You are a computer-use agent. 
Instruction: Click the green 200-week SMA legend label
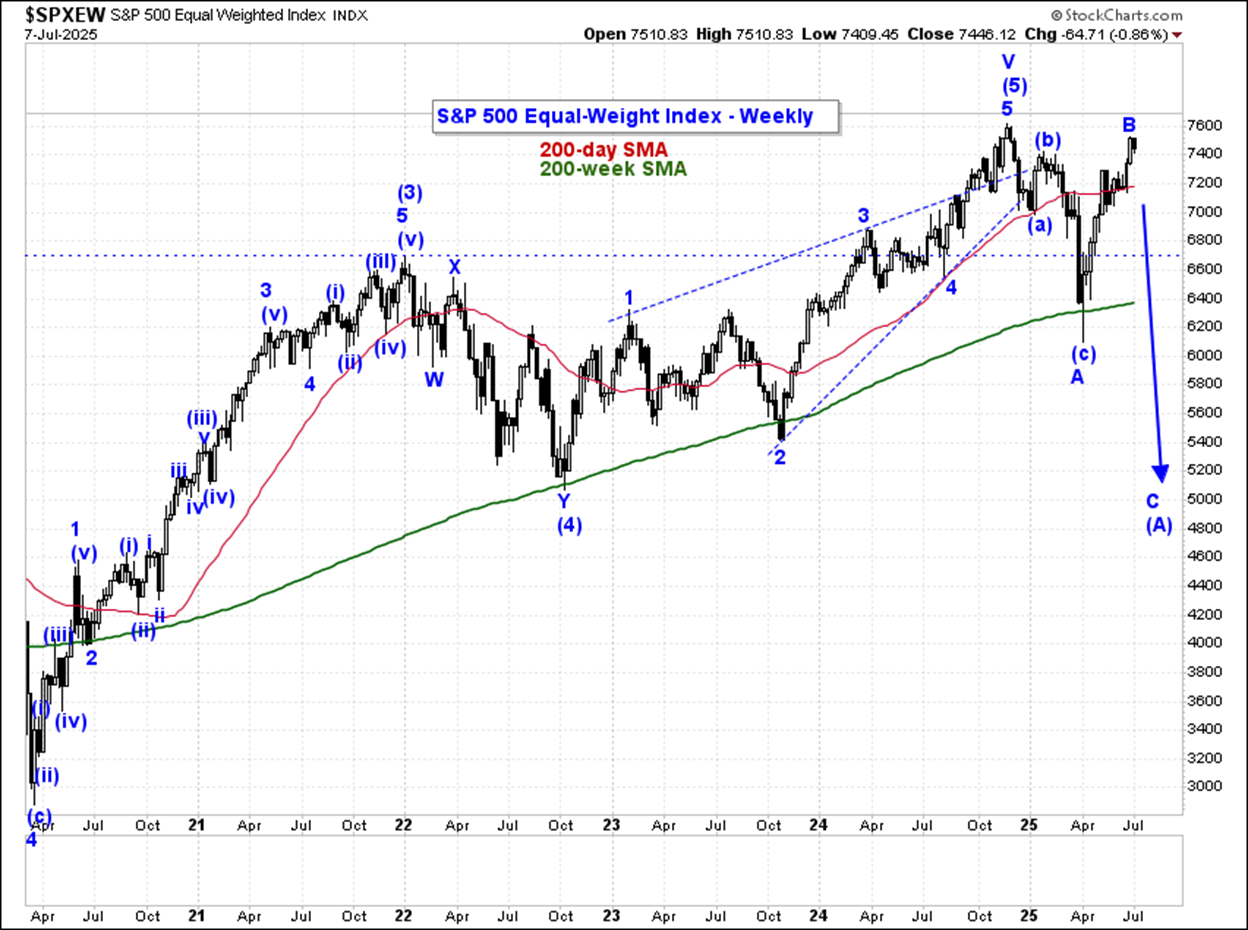pos(613,169)
